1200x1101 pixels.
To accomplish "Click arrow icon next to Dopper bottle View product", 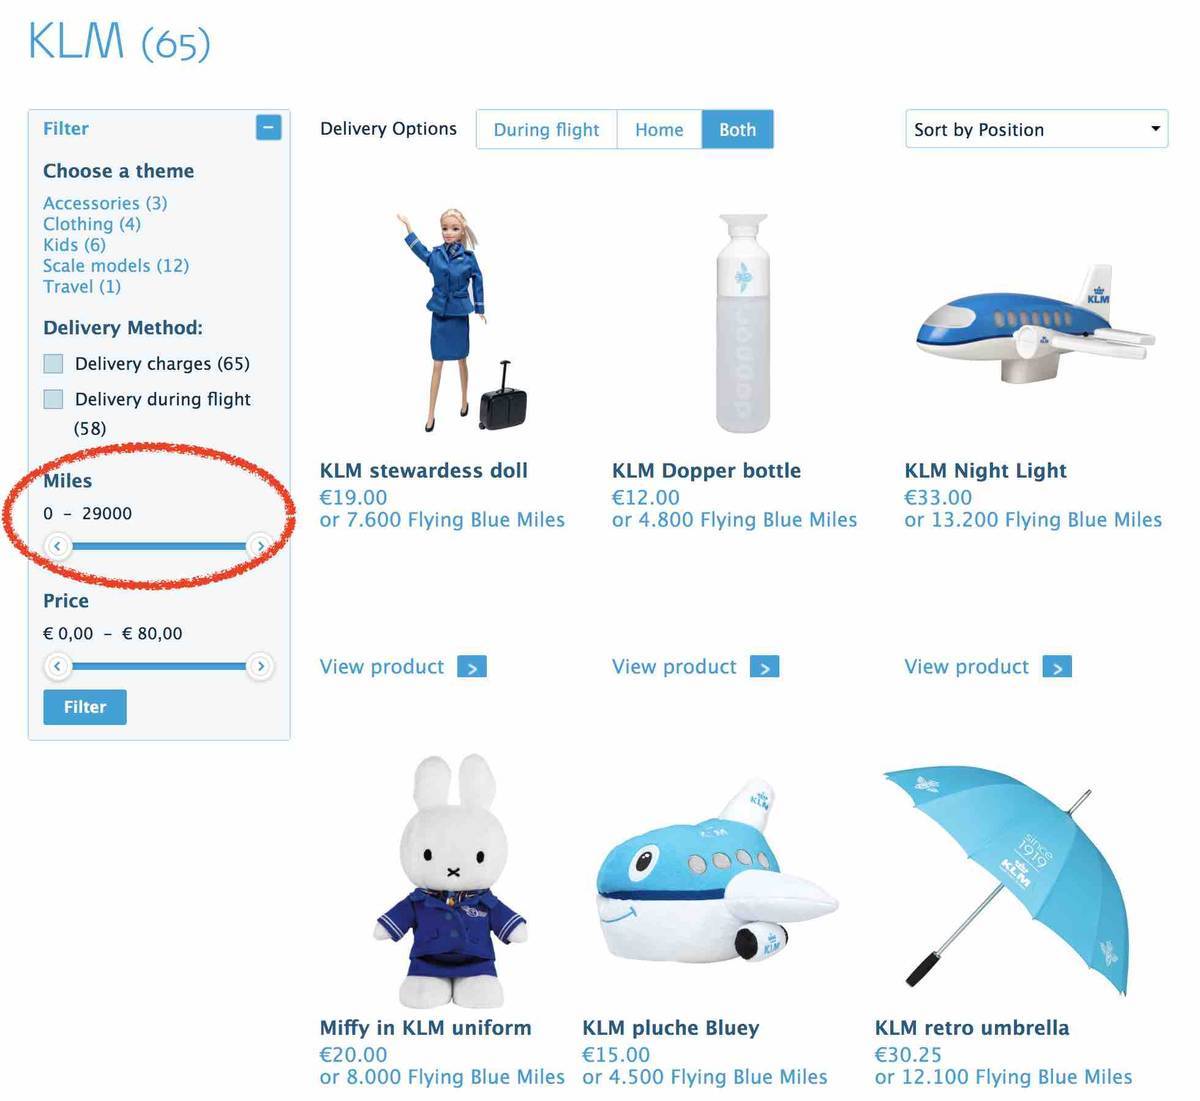I will coord(764,667).
